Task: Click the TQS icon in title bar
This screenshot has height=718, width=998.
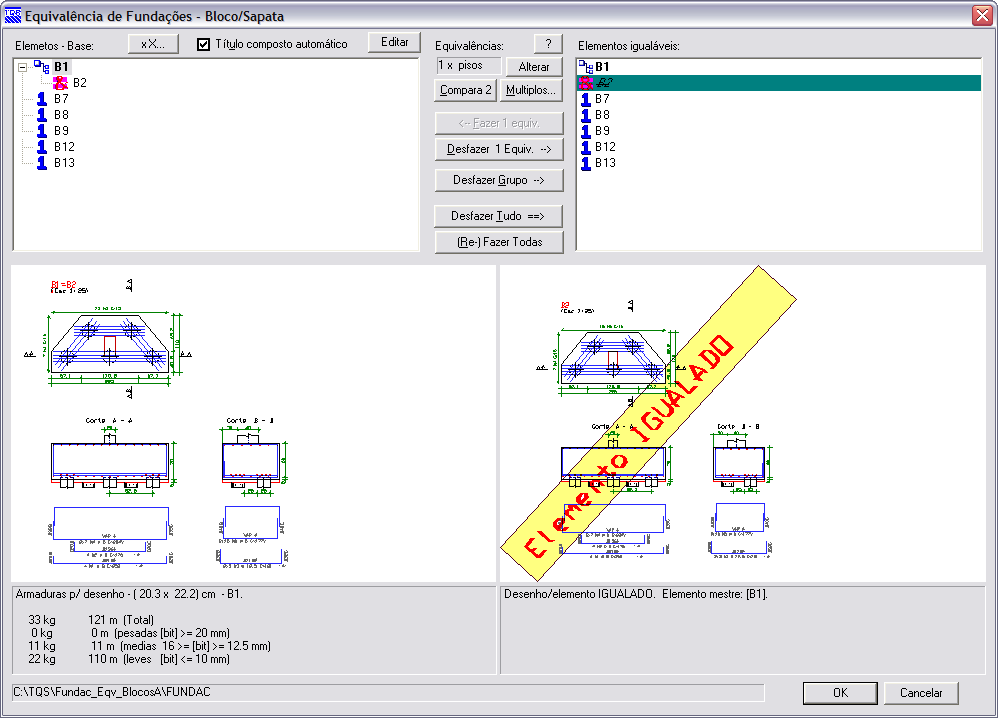Action: click(13, 16)
